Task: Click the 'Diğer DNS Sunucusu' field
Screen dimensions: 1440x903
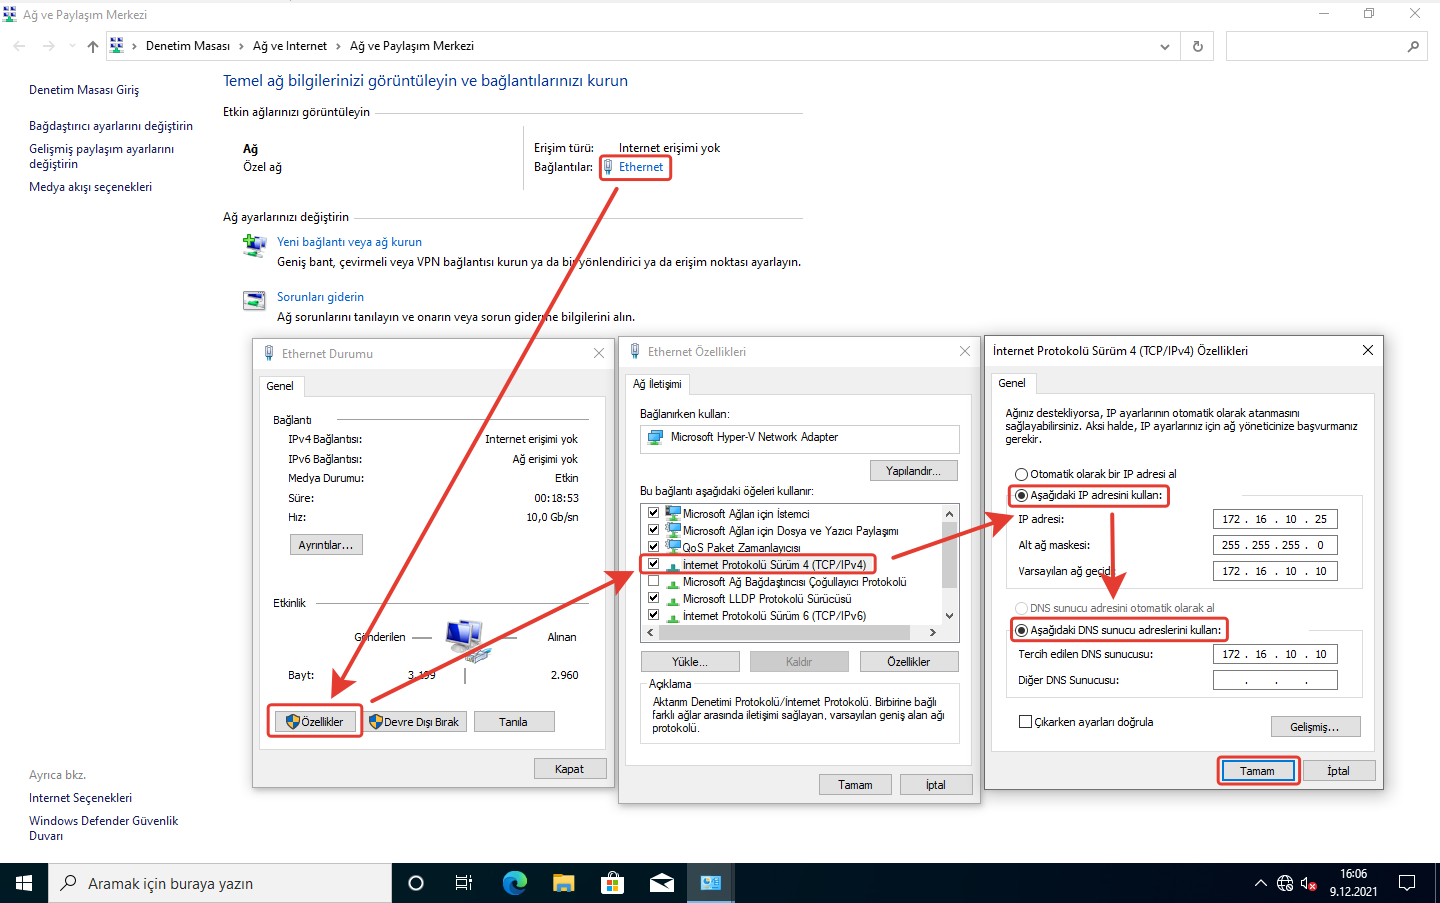Action: click(x=1275, y=680)
